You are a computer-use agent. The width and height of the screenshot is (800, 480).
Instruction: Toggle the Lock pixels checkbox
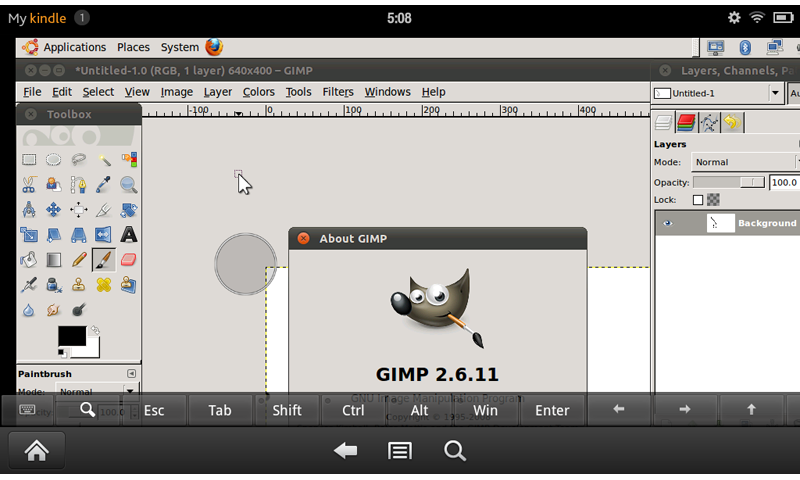click(698, 200)
